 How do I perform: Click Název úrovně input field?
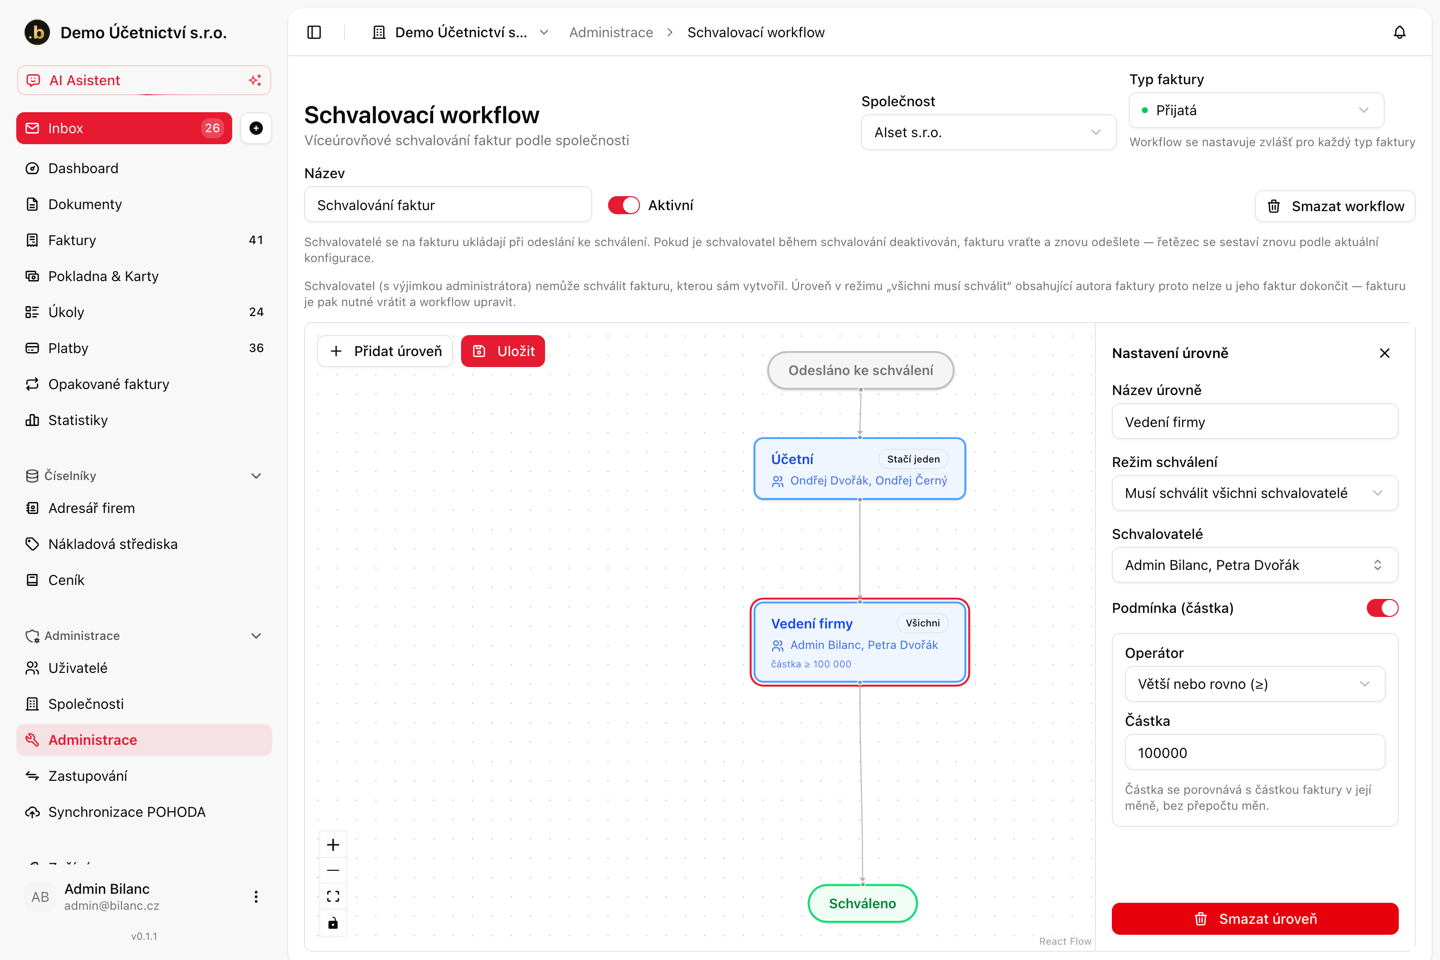click(1255, 421)
